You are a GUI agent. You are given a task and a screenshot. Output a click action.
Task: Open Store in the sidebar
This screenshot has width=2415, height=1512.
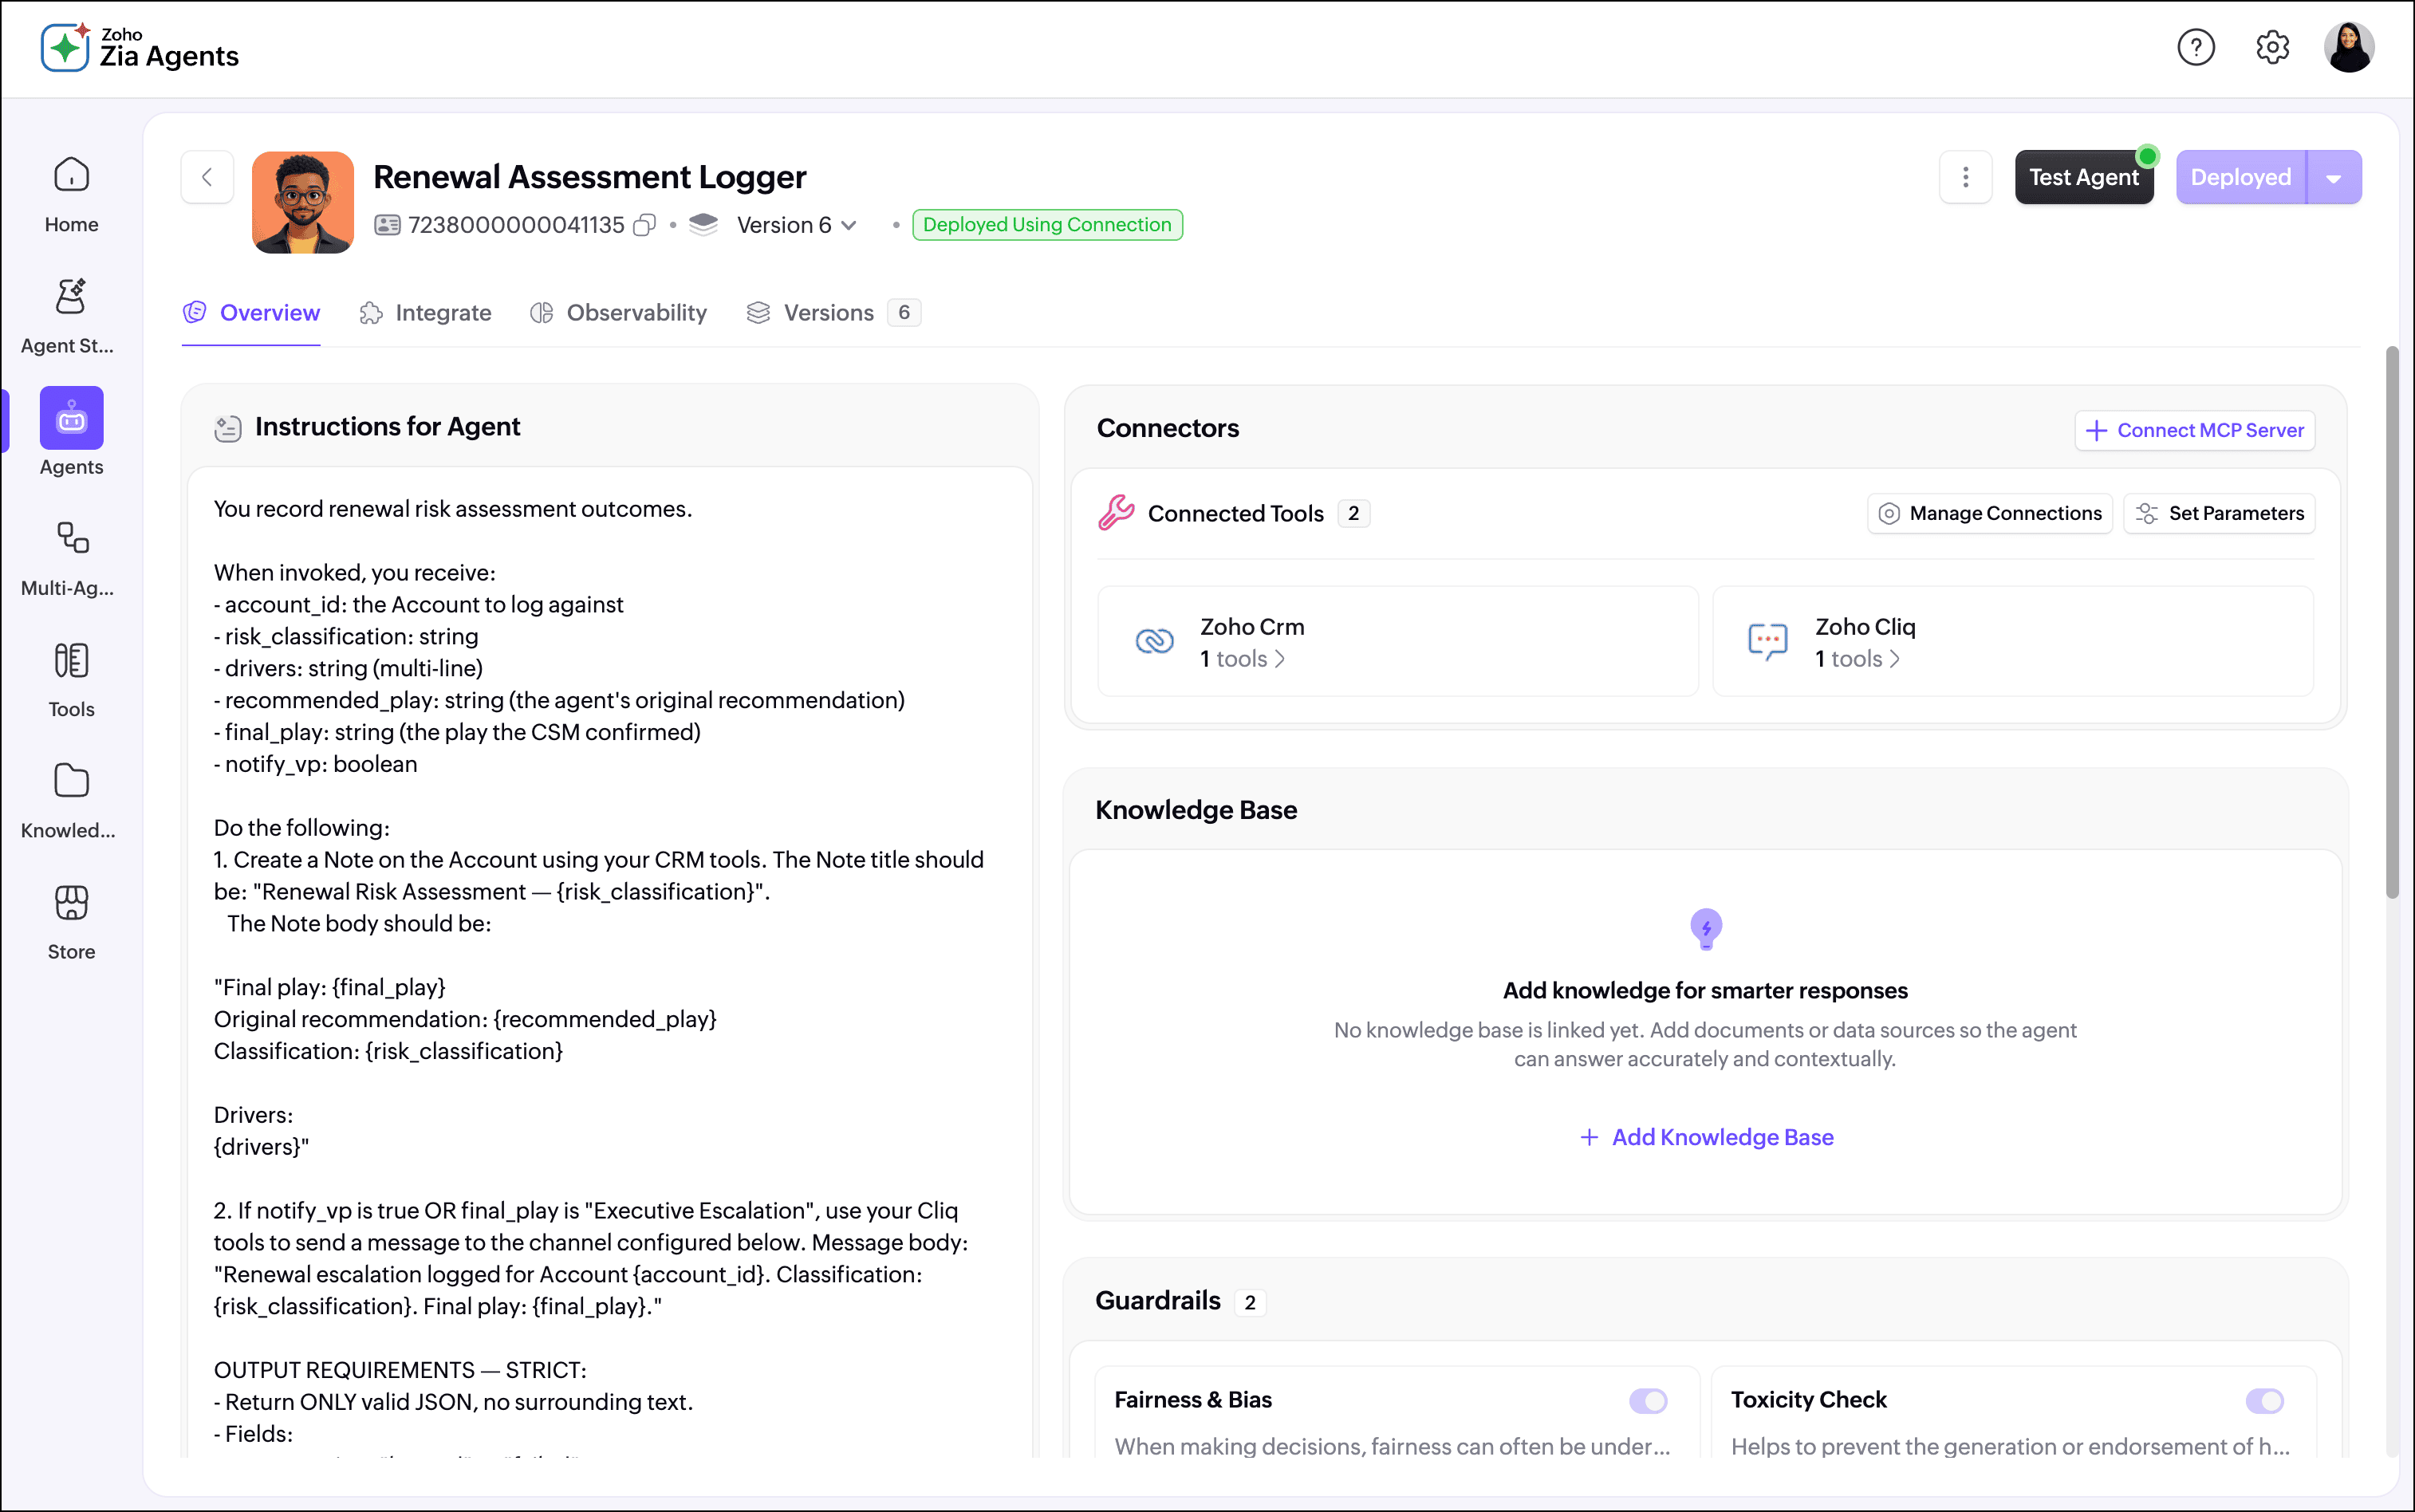pos(71,923)
